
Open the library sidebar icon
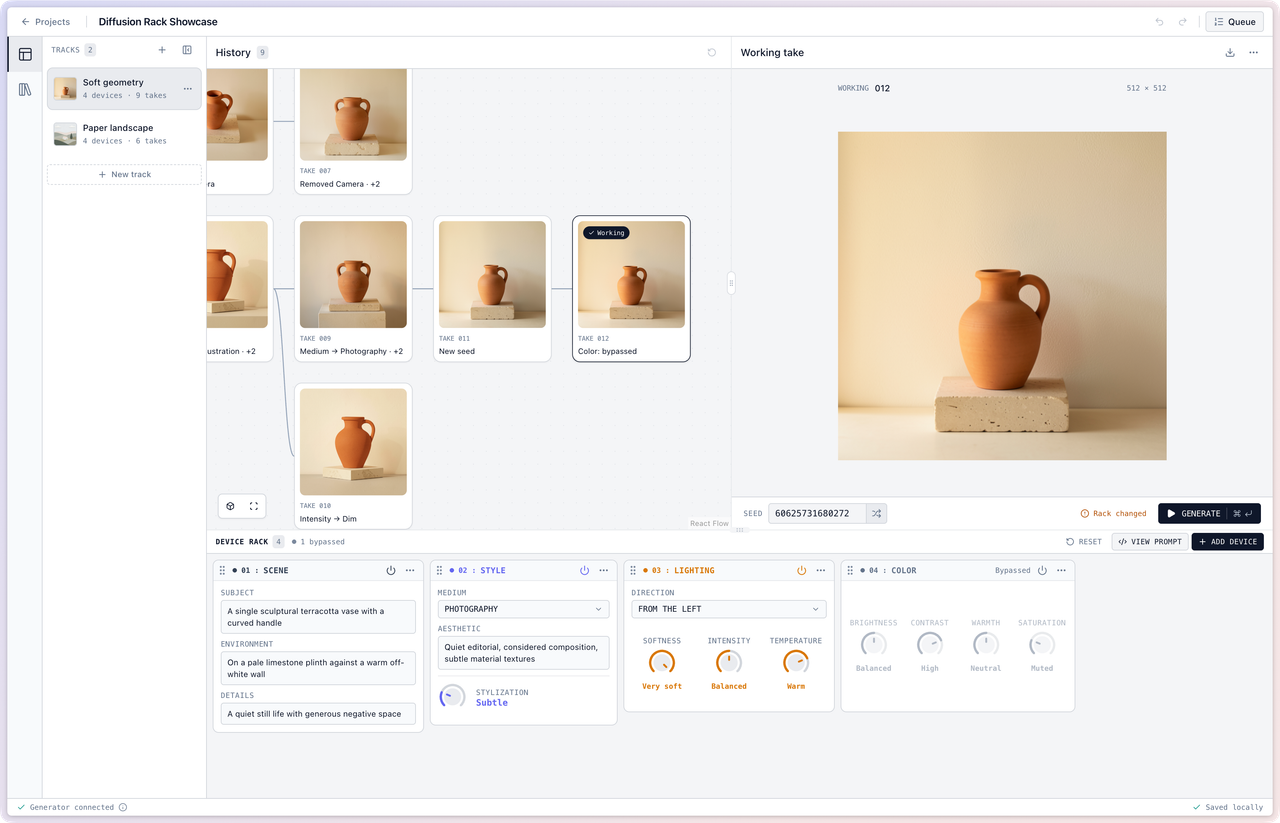25,89
